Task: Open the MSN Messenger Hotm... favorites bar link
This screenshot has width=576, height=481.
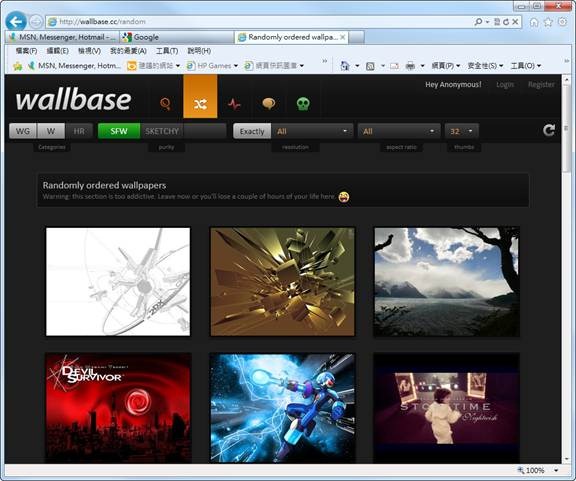Action: pos(75,66)
